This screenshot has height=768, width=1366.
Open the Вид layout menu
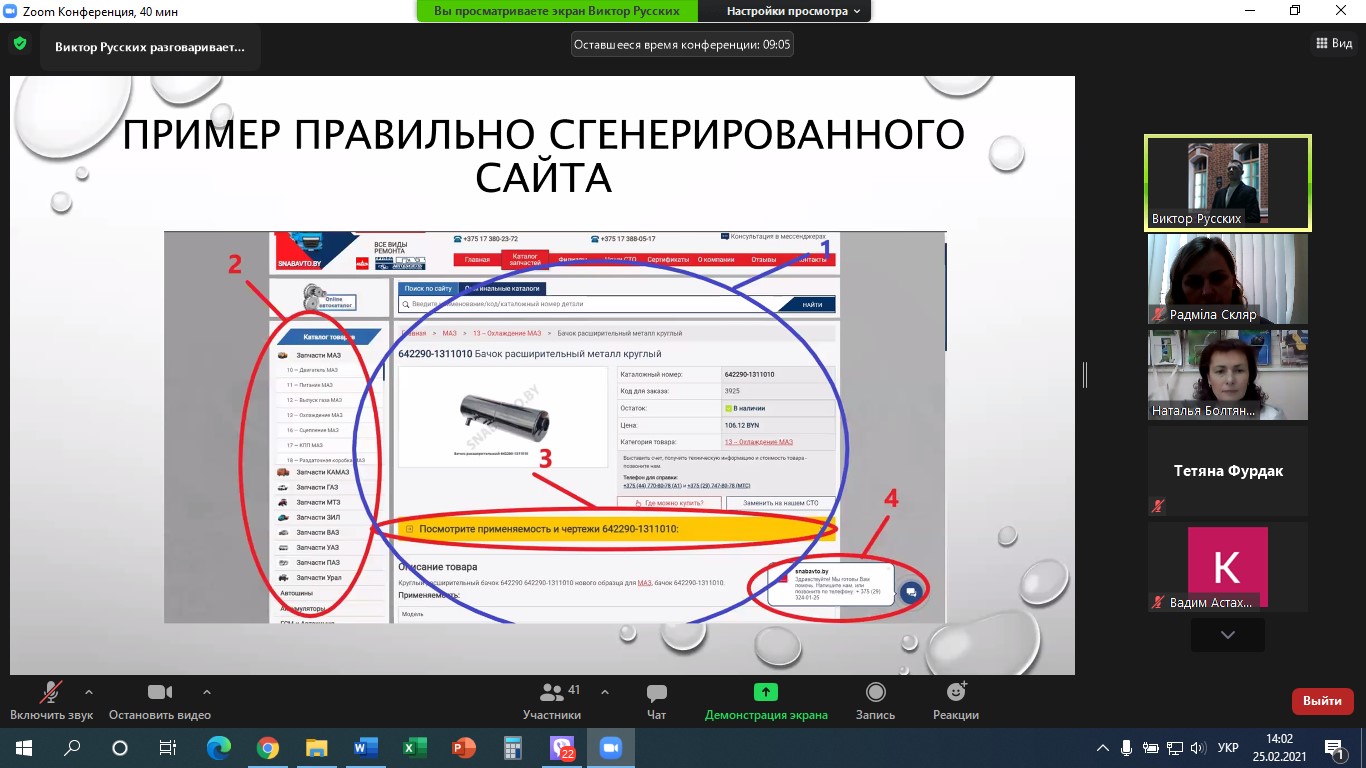pyautogui.click(x=1334, y=43)
